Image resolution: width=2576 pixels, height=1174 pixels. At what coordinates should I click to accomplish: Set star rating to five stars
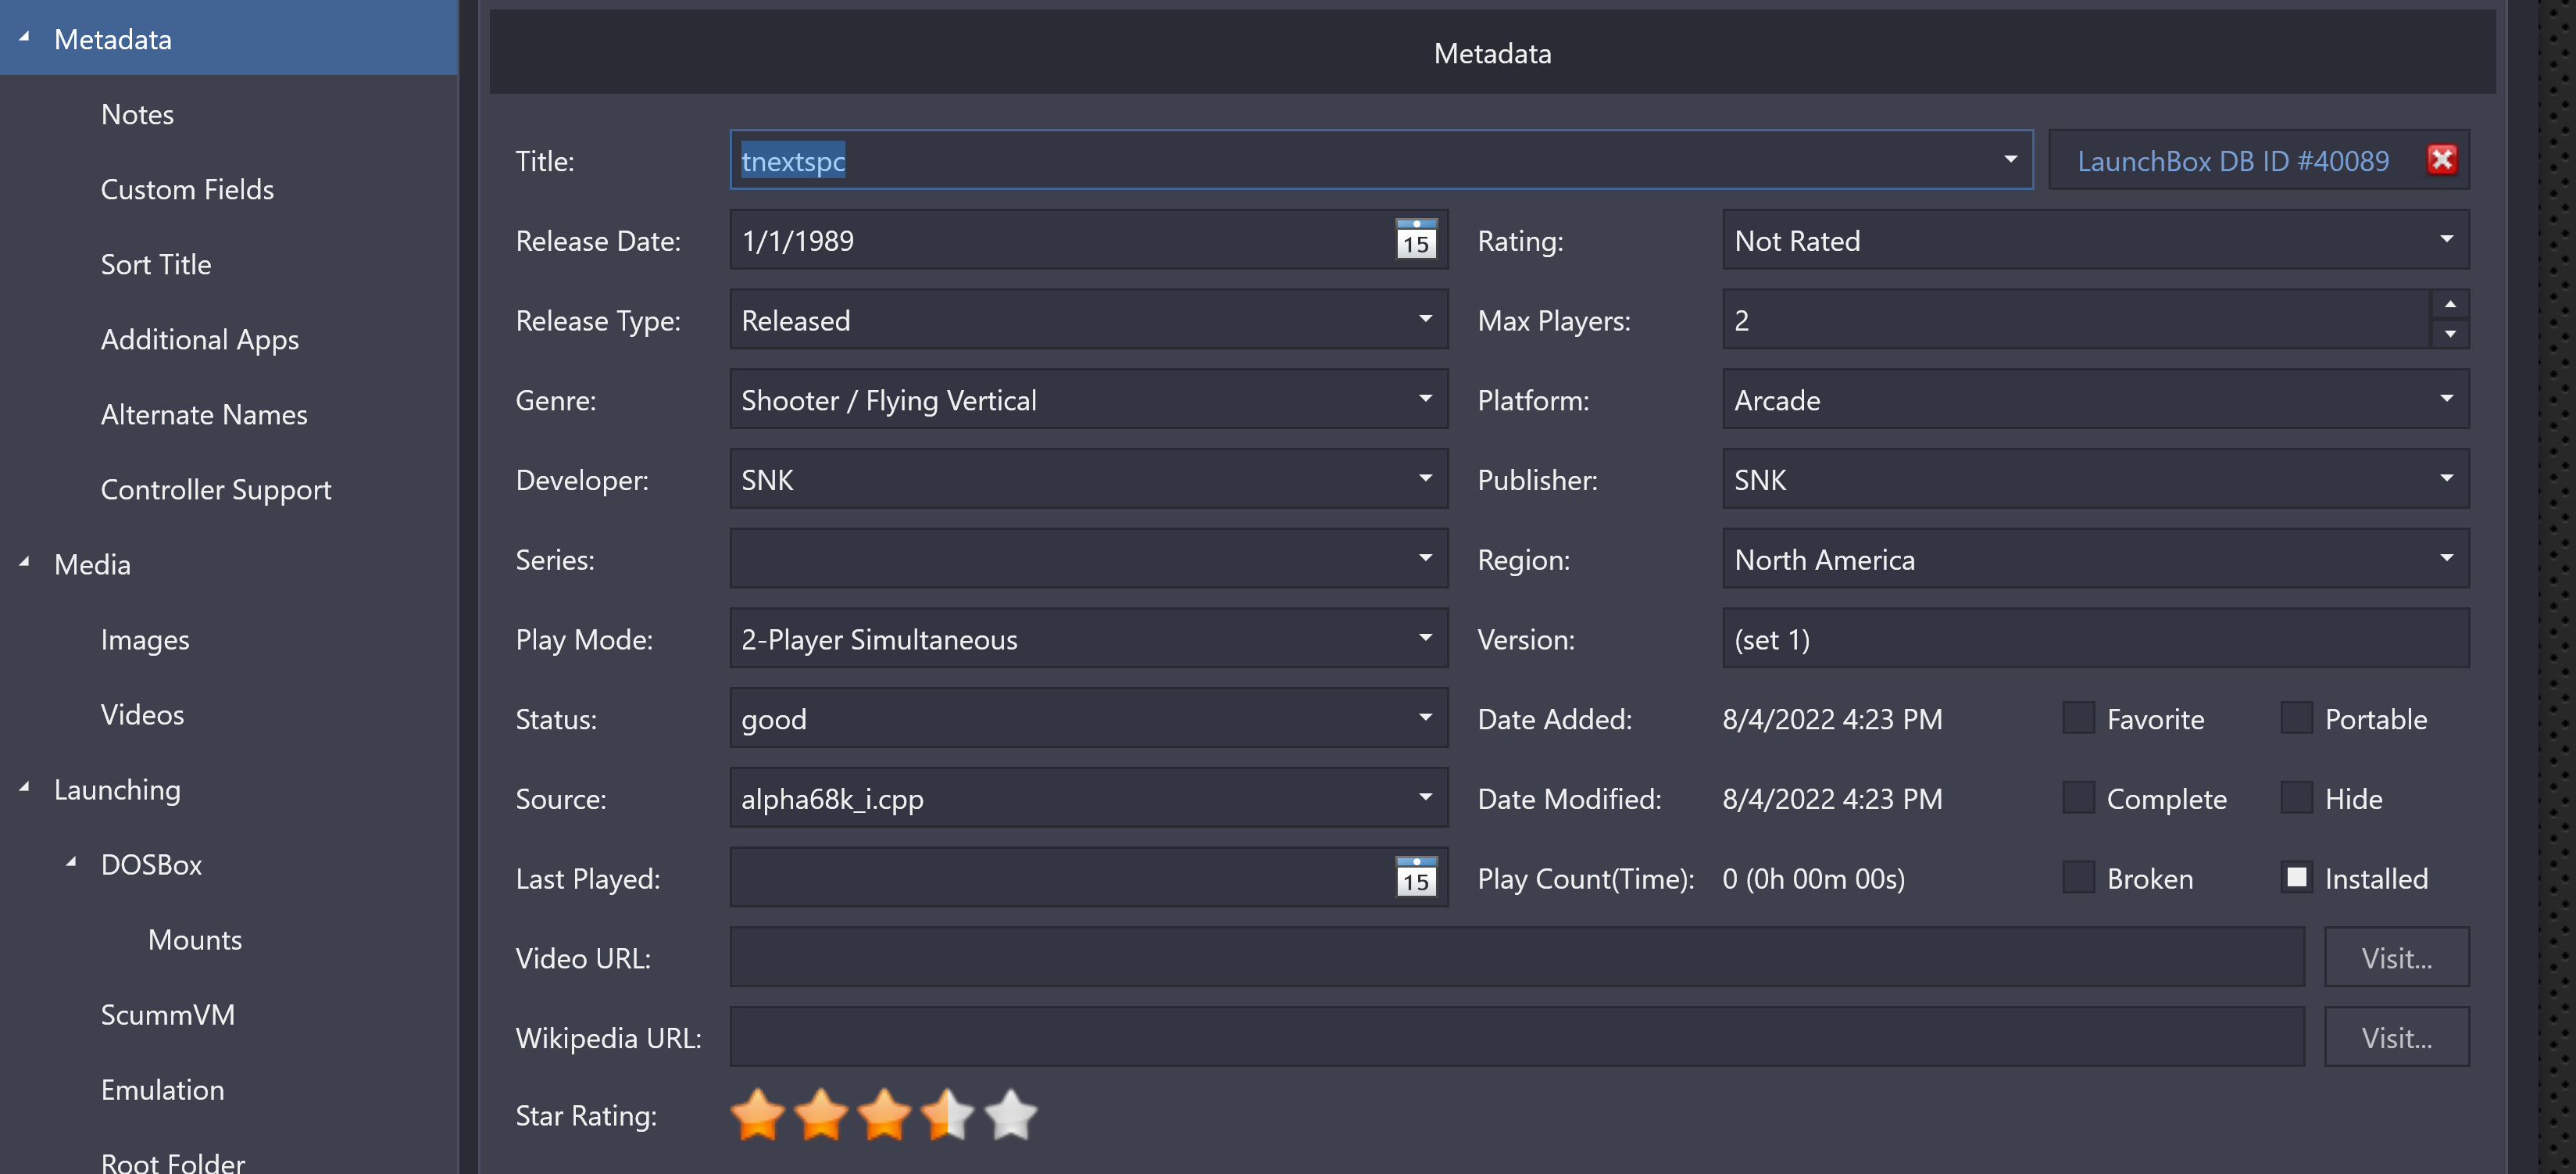1010,1114
